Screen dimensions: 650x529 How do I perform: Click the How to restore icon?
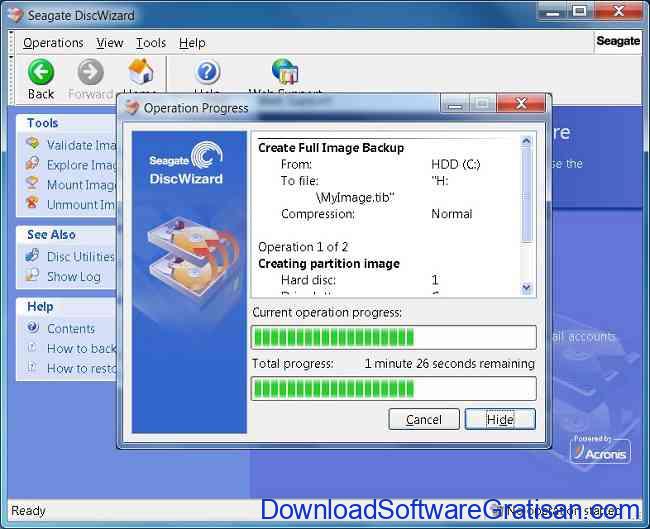tap(32, 367)
